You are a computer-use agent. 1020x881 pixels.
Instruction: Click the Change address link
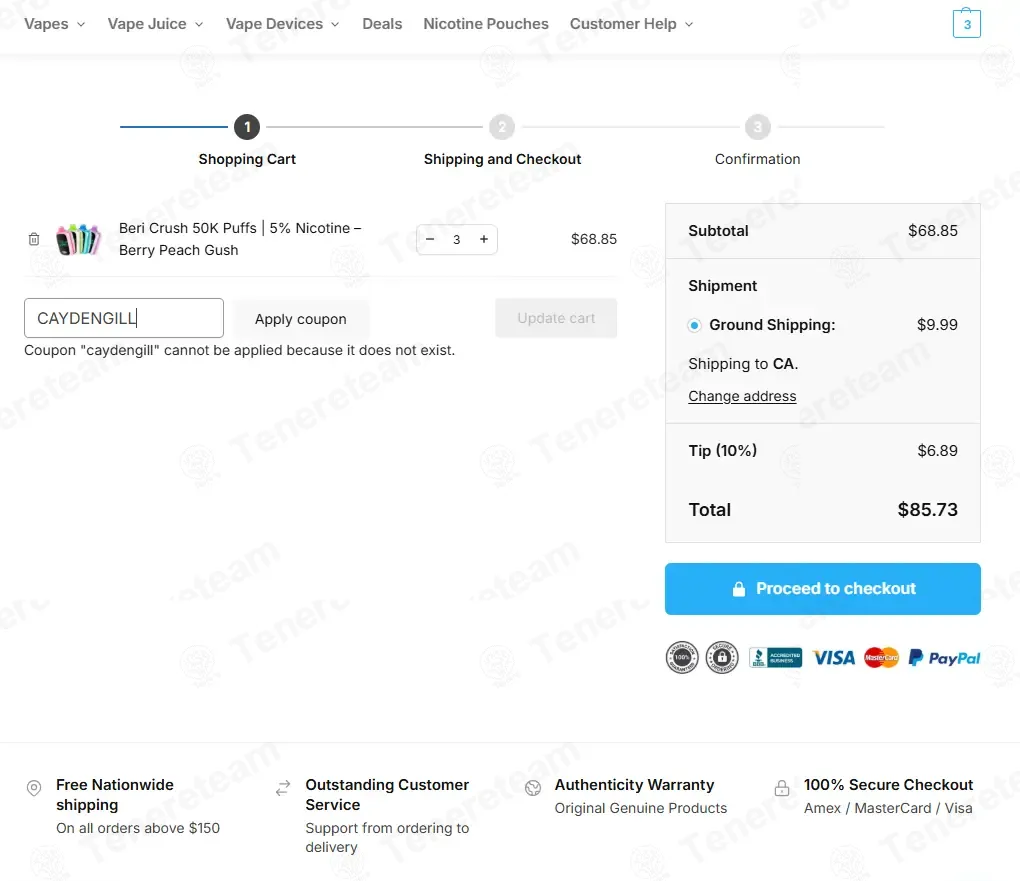pos(742,396)
